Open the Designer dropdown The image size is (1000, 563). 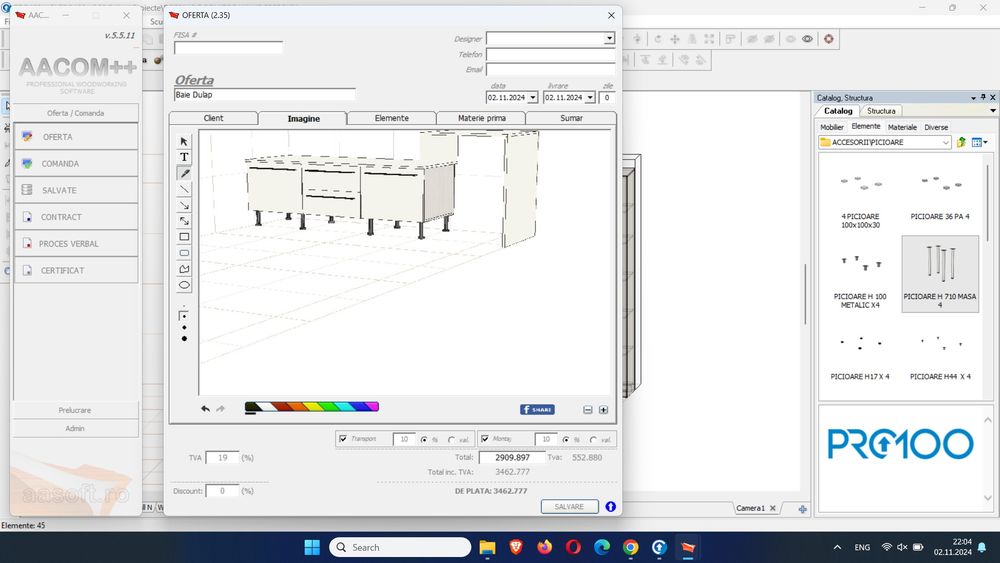coord(609,39)
